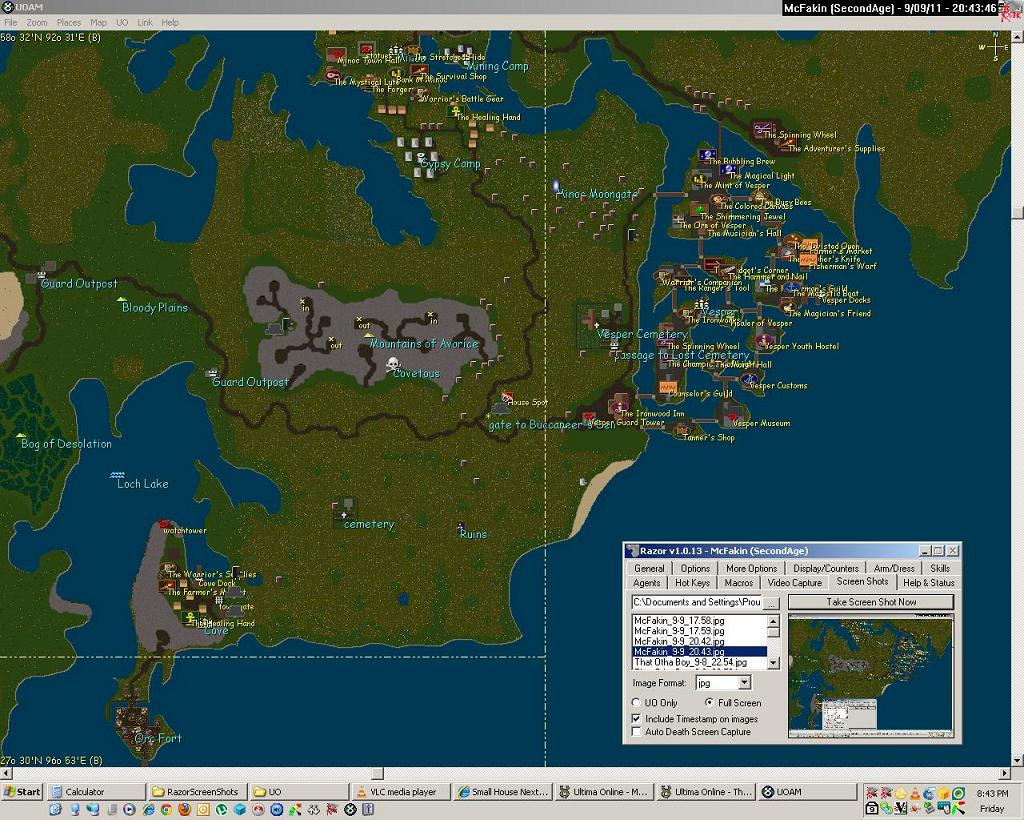Viewport: 1024px width, 820px height.
Task: Uncheck Include Timestamp on images
Action: (x=637, y=719)
